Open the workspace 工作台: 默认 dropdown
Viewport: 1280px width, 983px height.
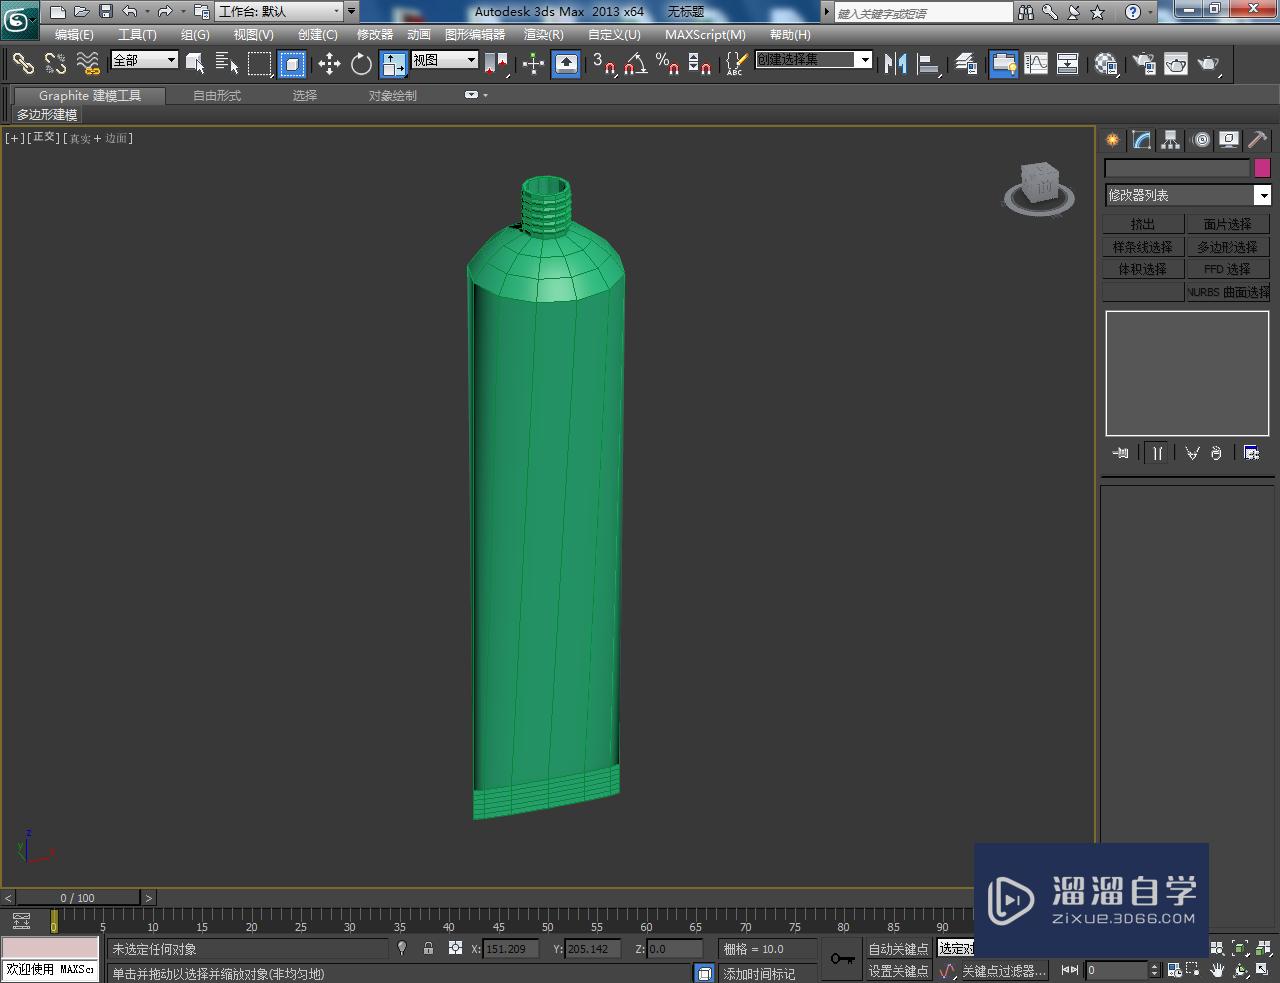[278, 12]
